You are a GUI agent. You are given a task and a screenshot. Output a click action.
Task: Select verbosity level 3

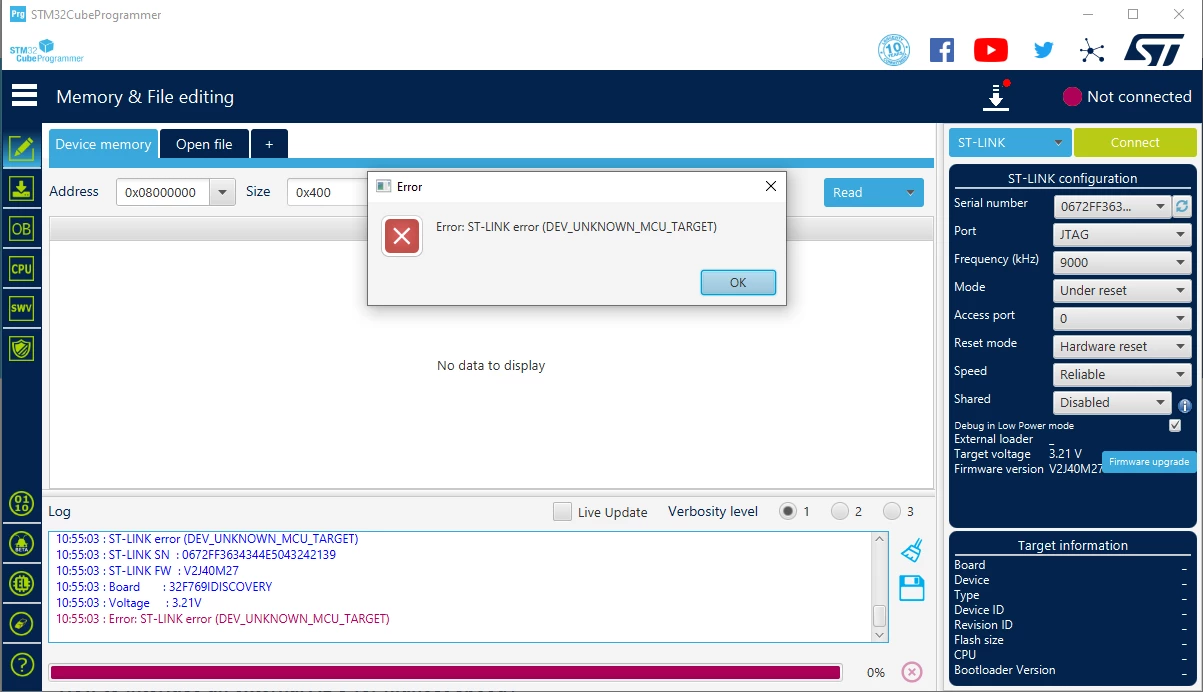892,511
